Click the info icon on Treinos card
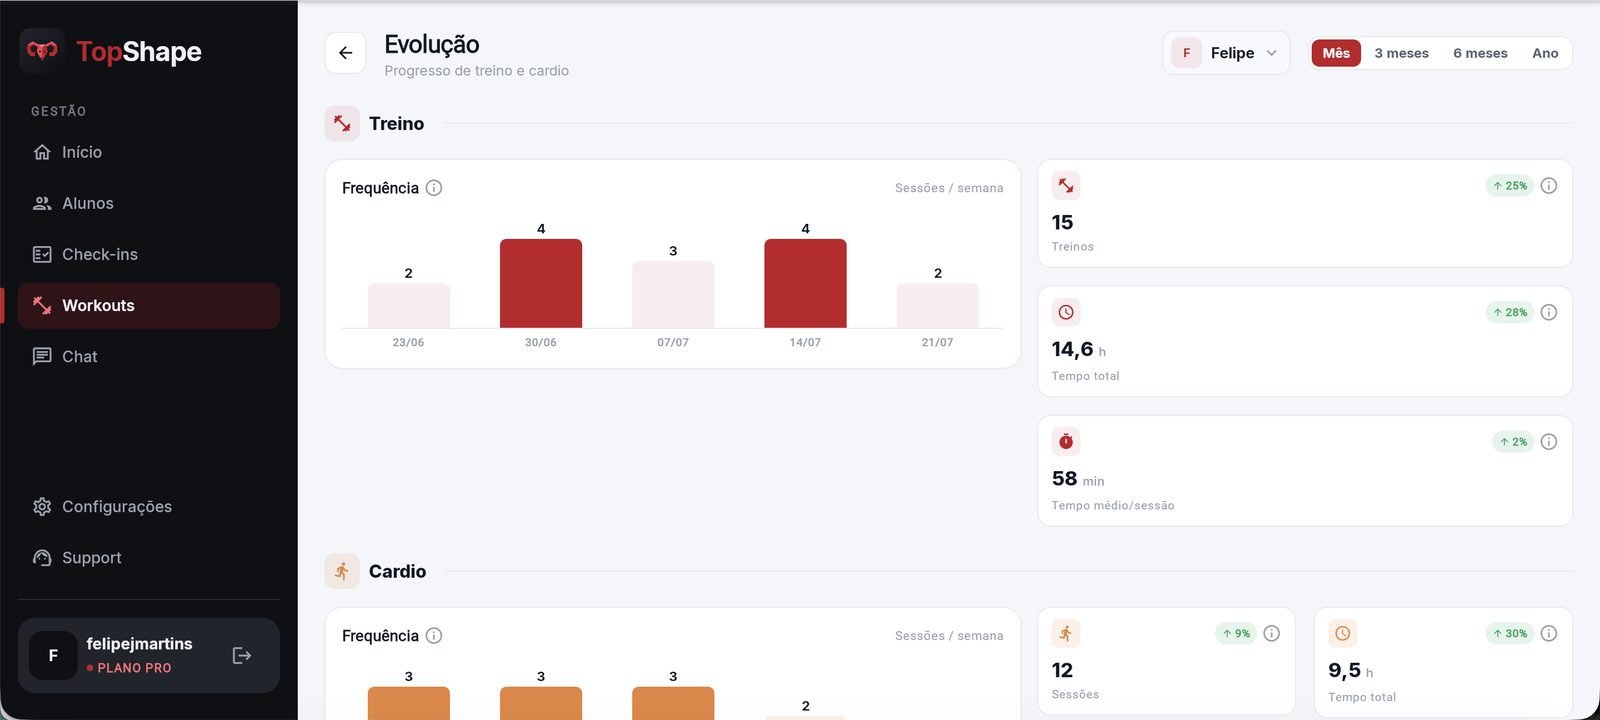The width and height of the screenshot is (1600, 720). pos(1549,186)
